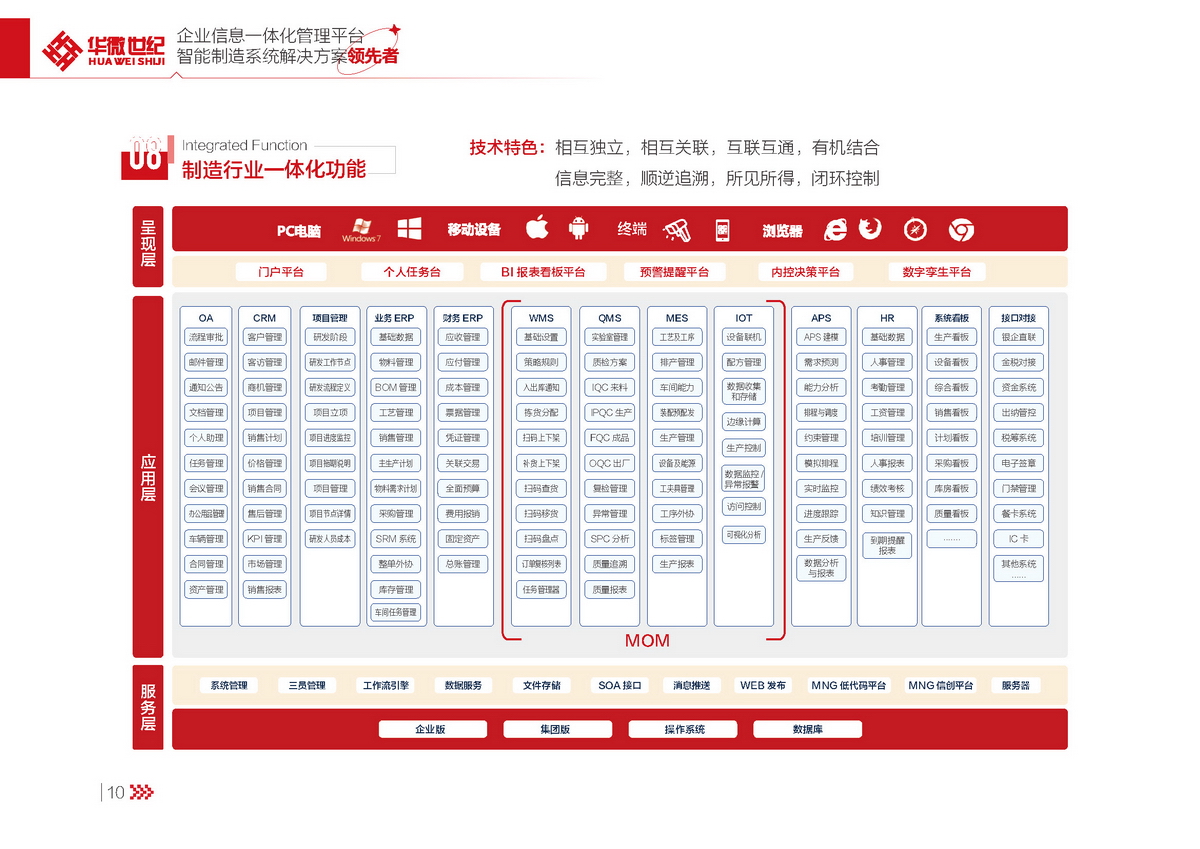Click IQC 来料 in the QMS column
Viewport: 1200px width, 849px height.
pyautogui.click(x=609, y=387)
